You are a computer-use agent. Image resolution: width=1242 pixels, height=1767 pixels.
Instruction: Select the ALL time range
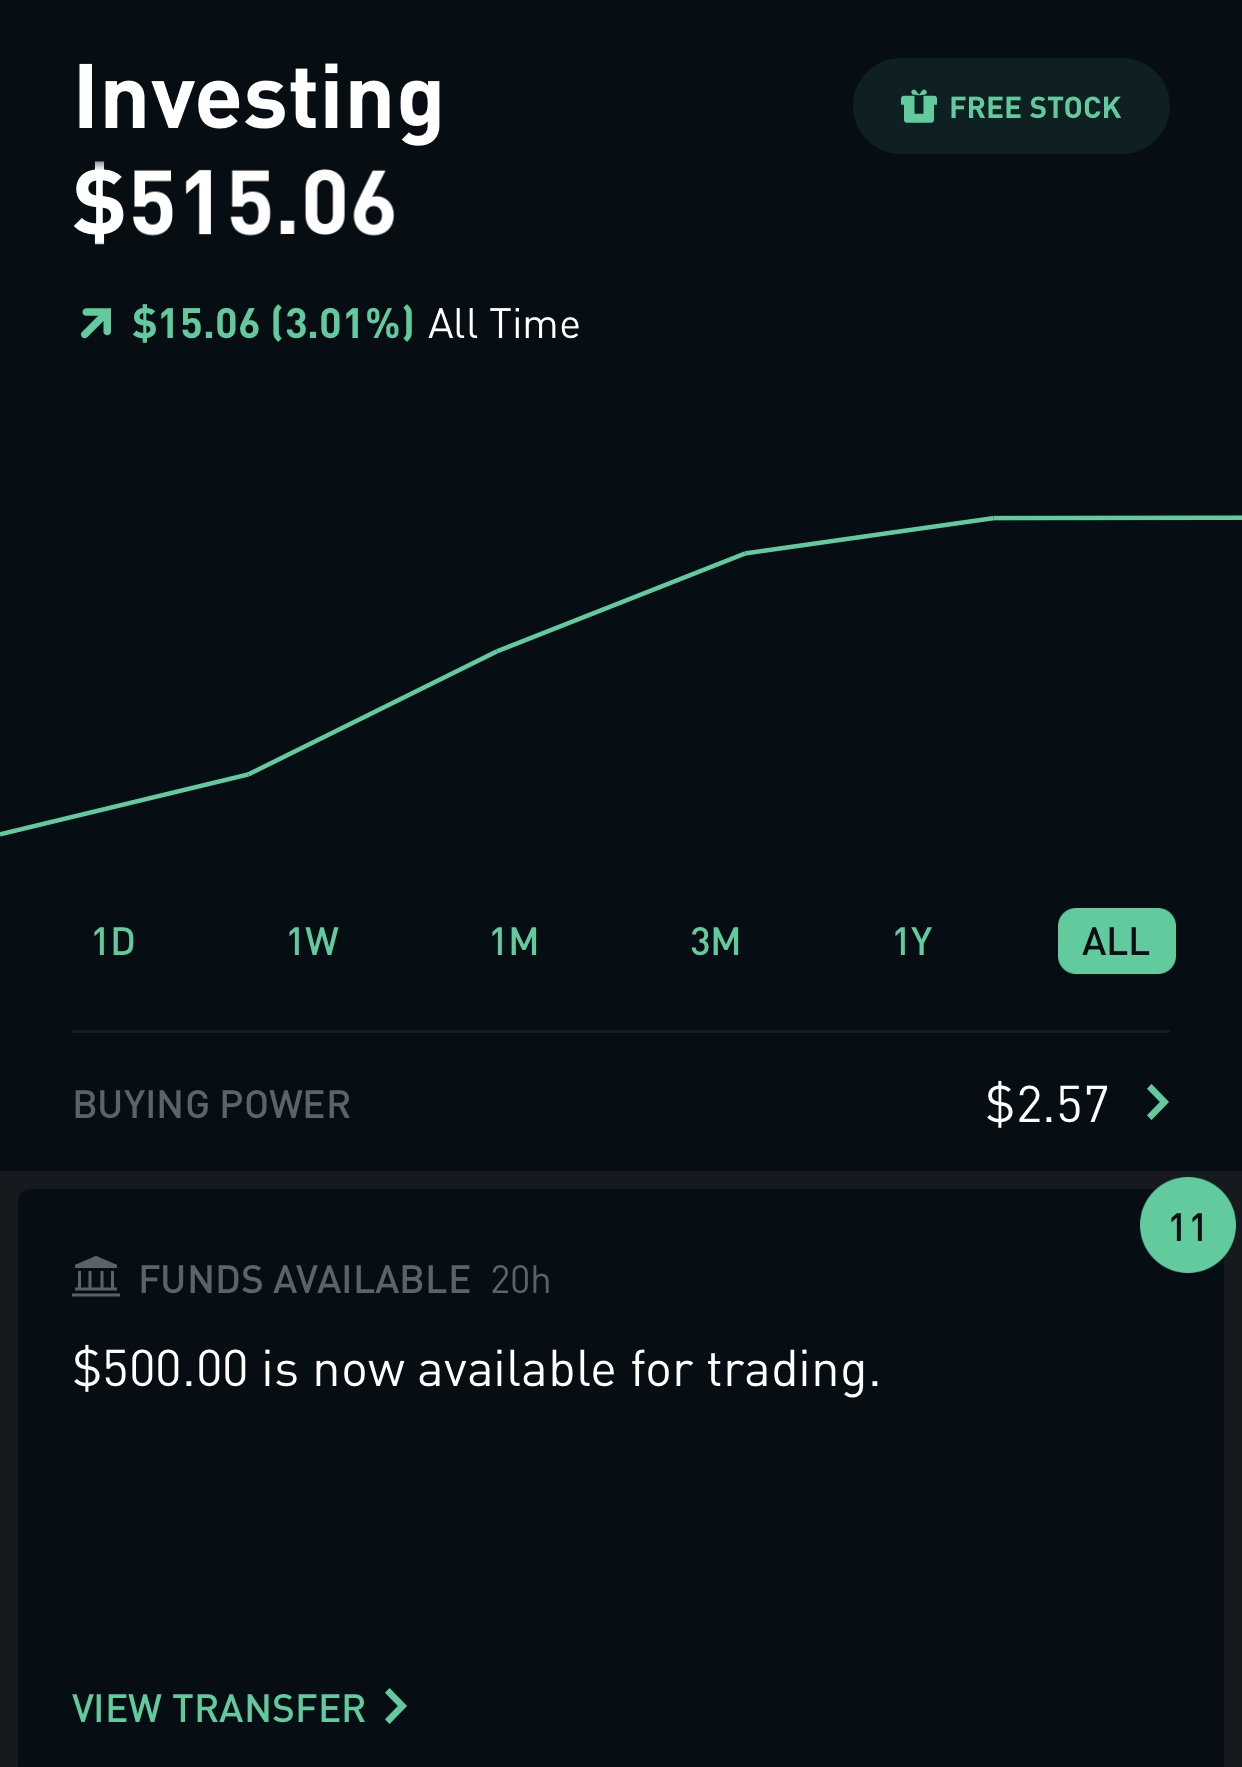[x=1116, y=942]
